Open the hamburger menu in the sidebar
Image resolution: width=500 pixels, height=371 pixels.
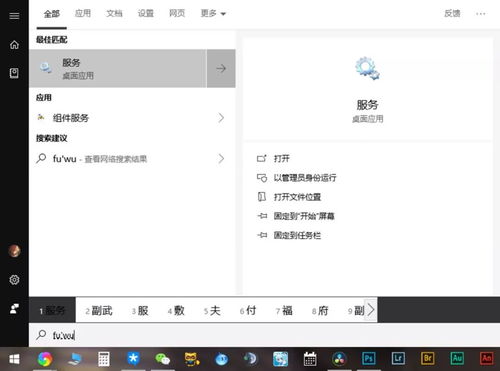[x=14, y=16]
